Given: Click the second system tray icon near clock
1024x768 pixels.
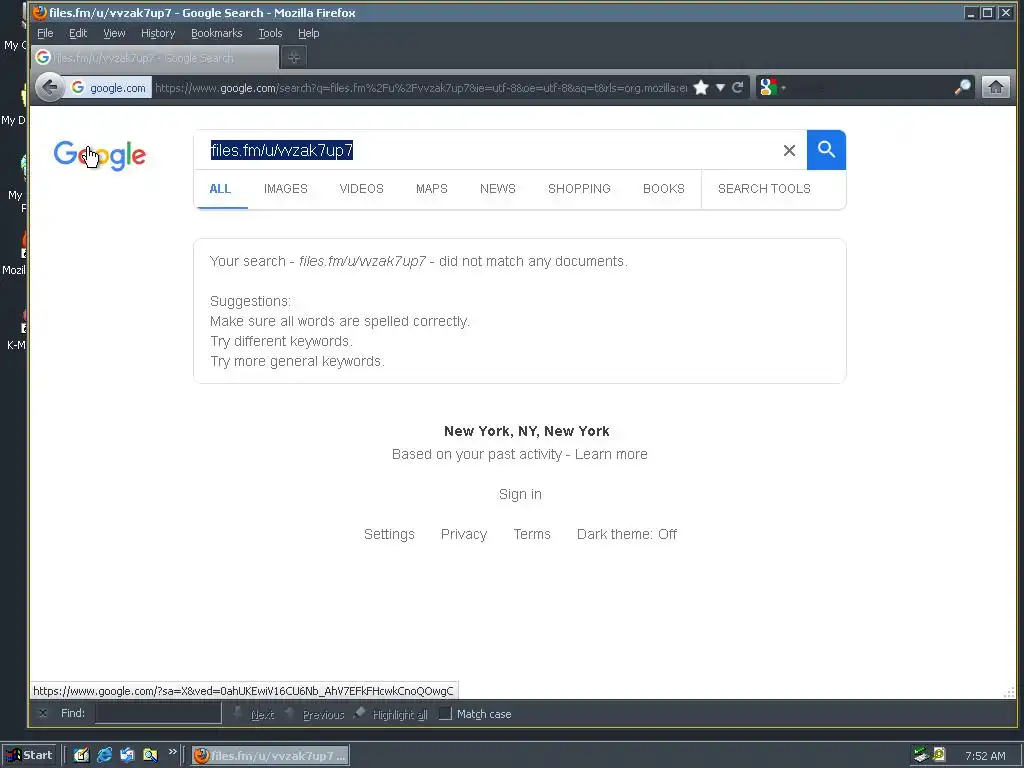Looking at the screenshot, I should pos(939,754).
